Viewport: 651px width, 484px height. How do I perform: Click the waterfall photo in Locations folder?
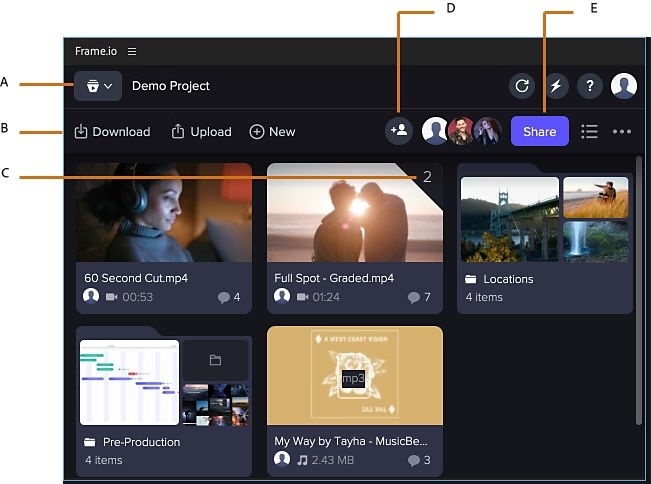click(596, 242)
